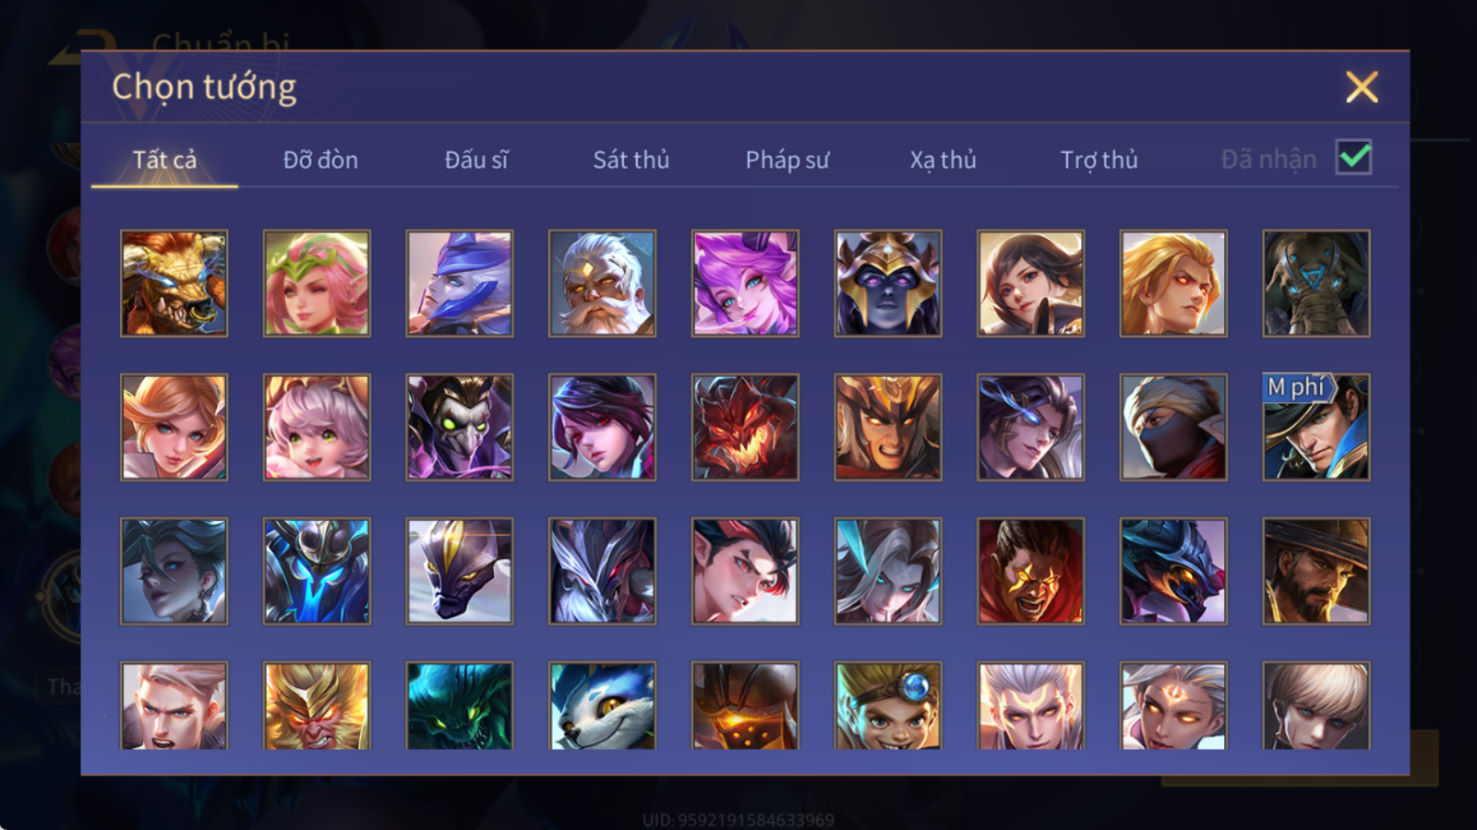Open the Sát thủ tab
1477x830 pixels.
coord(631,160)
